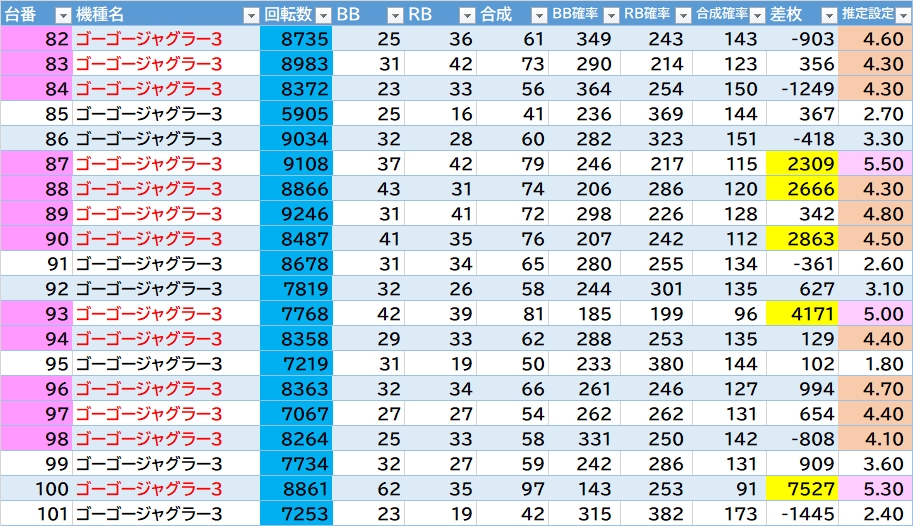The width and height of the screenshot is (913, 526).
Task: Select machine number cell 93
Action: tap(36, 314)
